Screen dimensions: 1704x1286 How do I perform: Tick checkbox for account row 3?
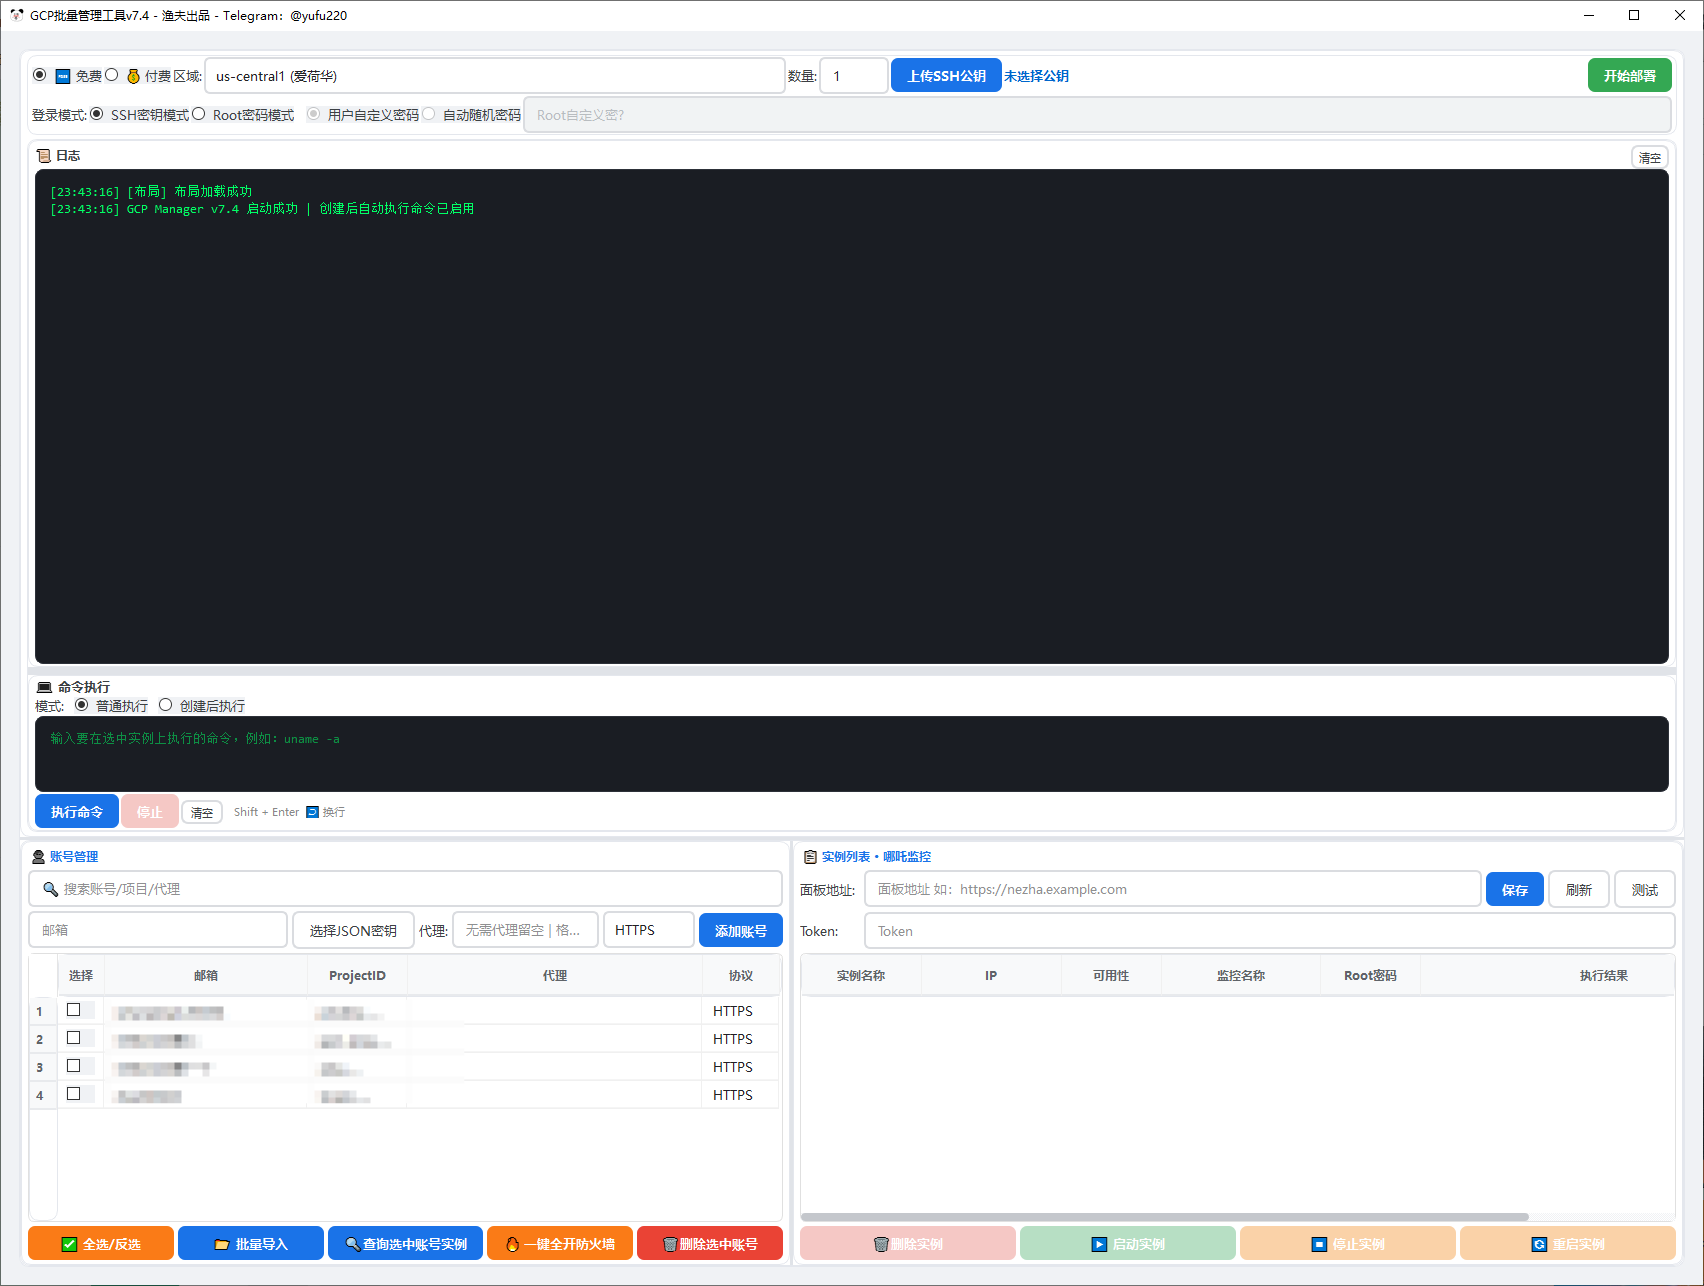[x=74, y=1066]
